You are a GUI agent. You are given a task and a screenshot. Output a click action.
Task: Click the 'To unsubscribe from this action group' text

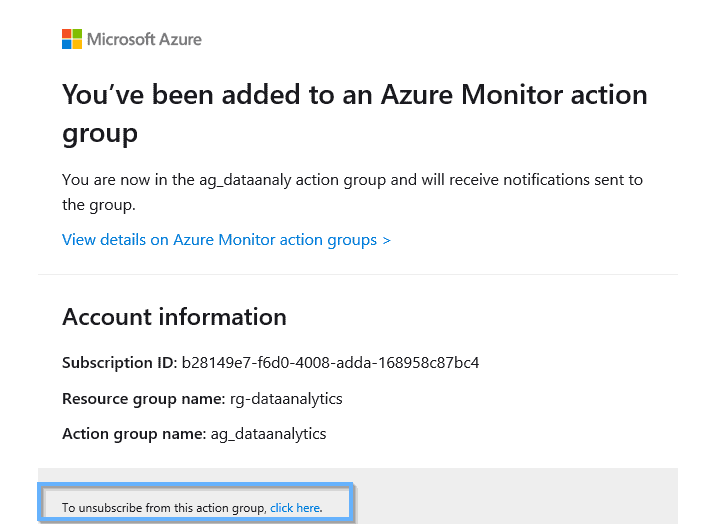point(164,508)
